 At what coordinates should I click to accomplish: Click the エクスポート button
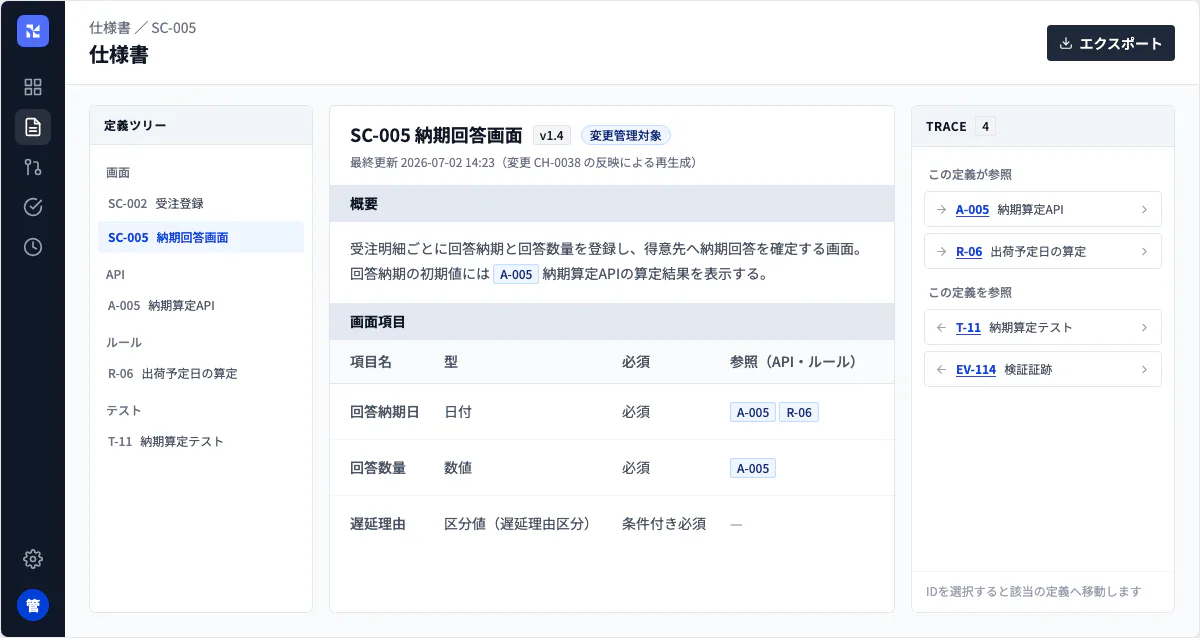point(1111,43)
